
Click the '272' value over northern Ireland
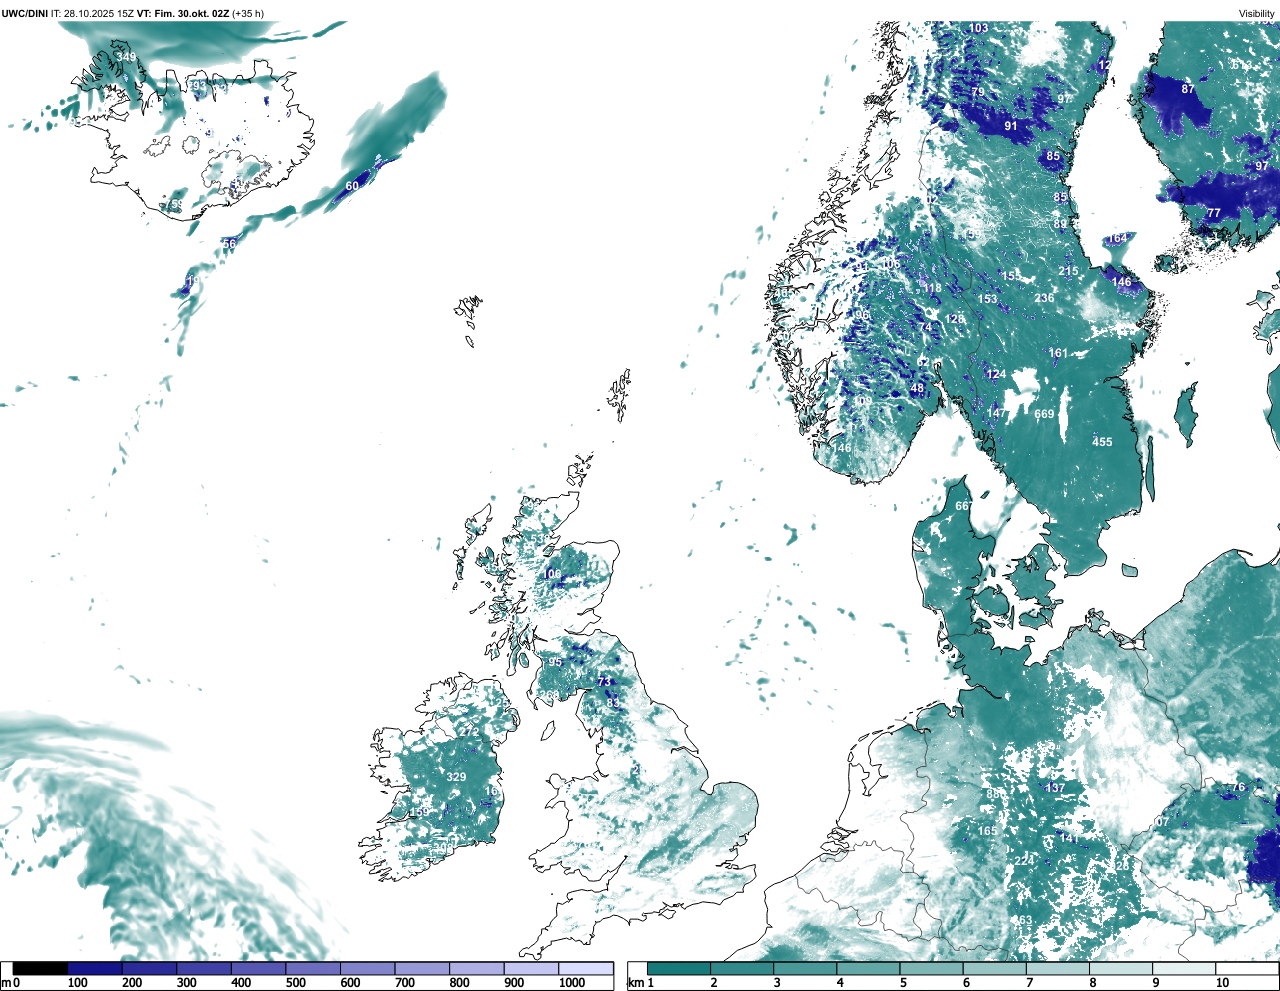point(470,732)
